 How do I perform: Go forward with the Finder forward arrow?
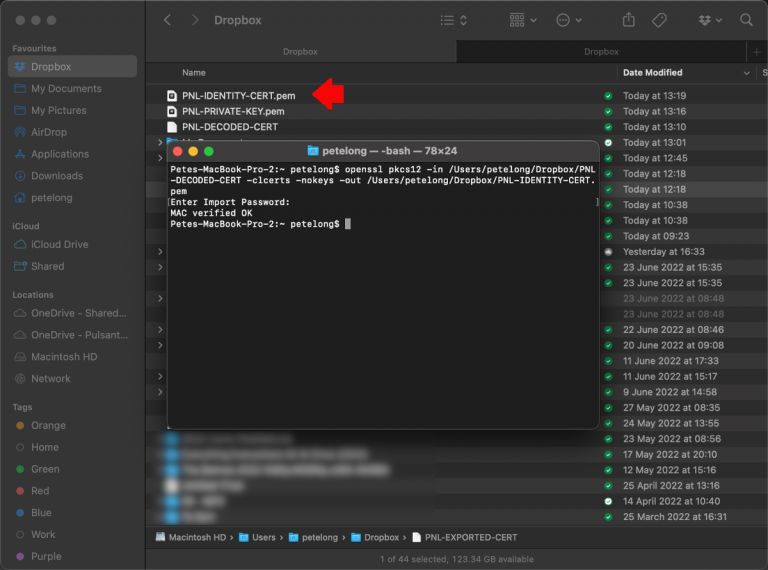point(195,20)
